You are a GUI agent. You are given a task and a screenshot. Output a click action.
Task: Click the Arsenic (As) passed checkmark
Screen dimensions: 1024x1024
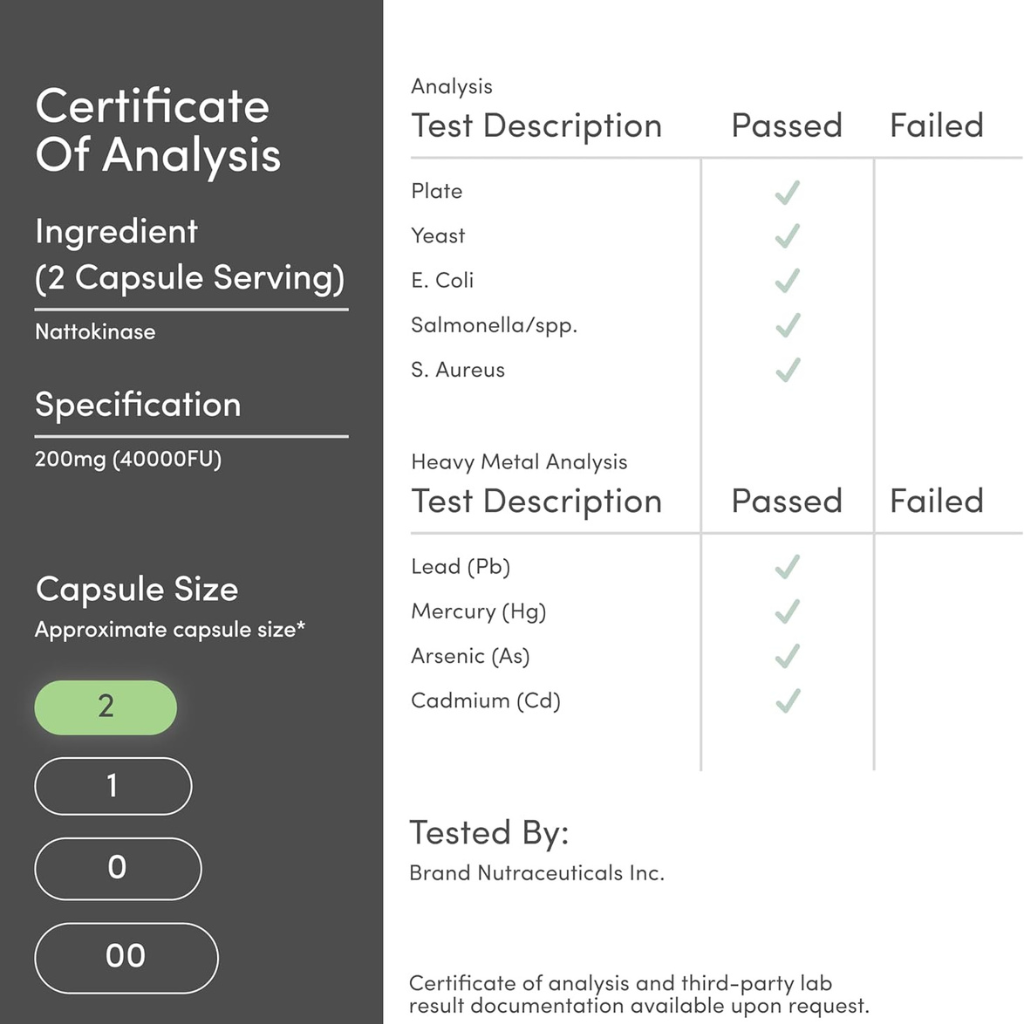tap(787, 656)
